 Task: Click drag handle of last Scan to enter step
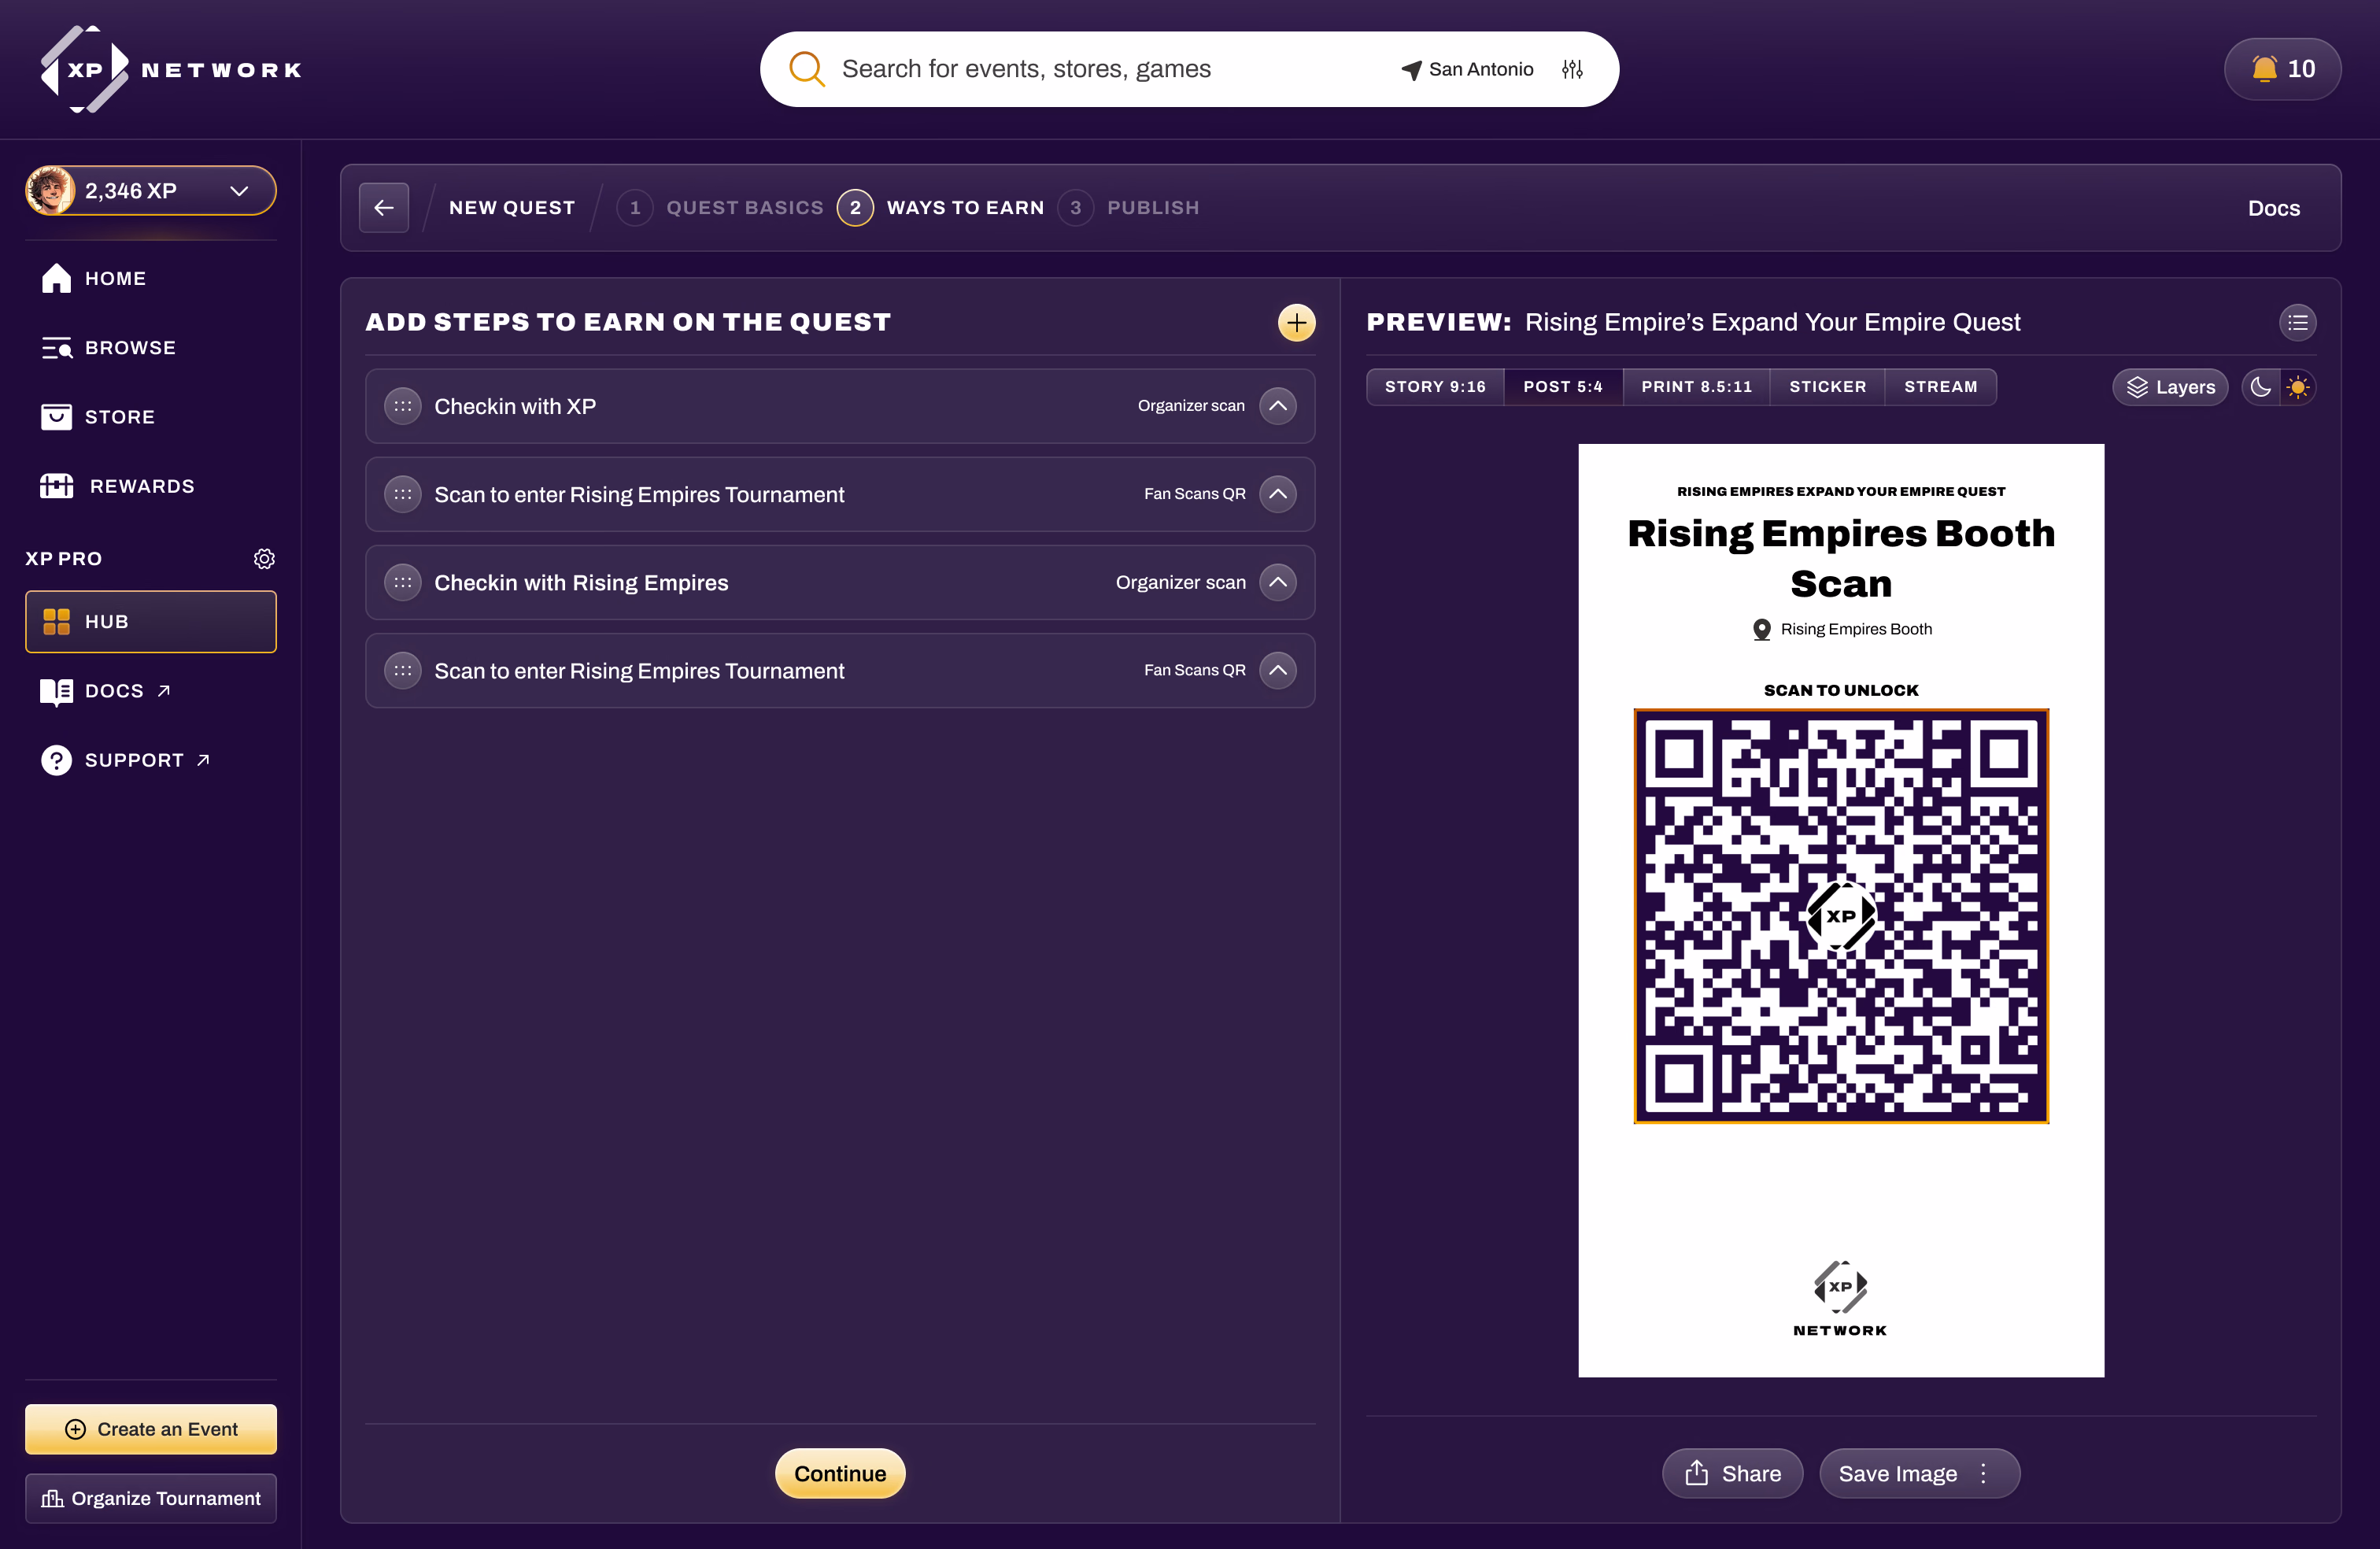pyautogui.click(x=403, y=670)
